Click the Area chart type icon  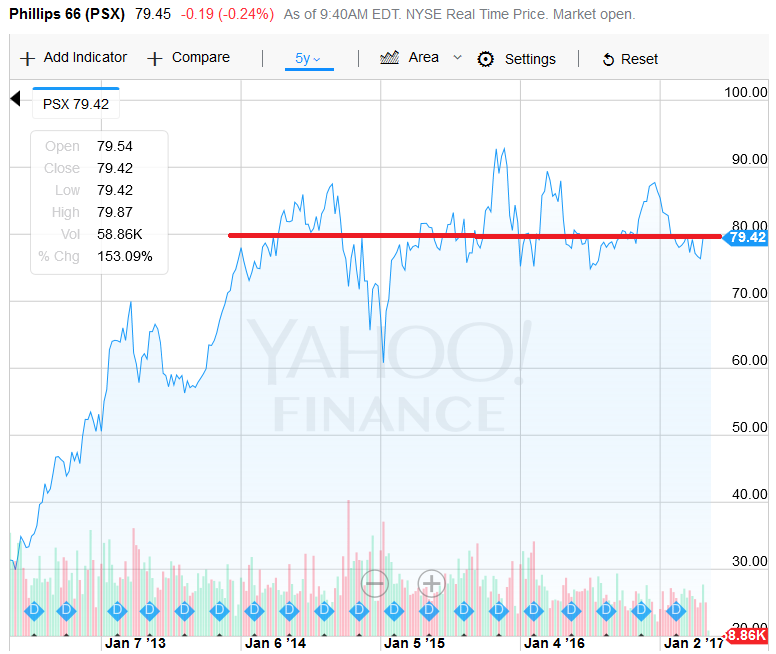(x=390, y=57)
